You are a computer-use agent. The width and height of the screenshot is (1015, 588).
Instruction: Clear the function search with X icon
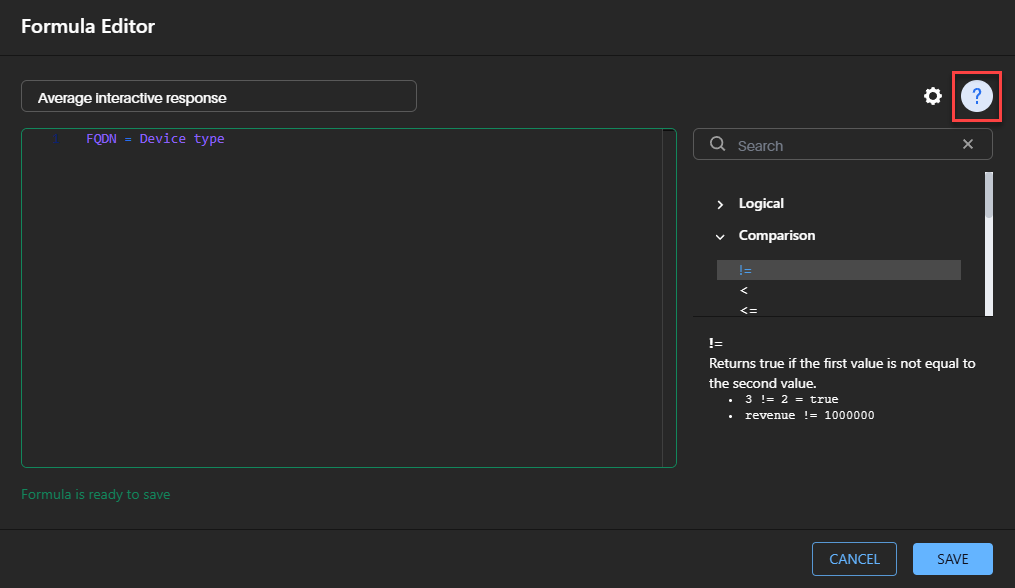click(968, 144)
